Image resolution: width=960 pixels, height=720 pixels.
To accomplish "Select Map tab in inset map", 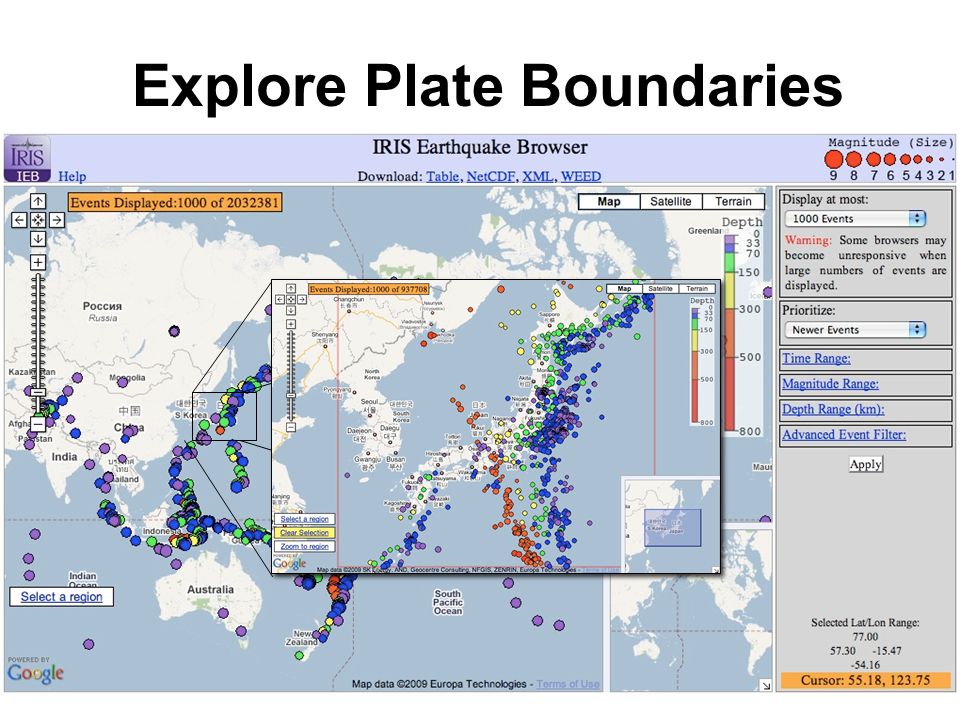I will pyautogui.click(x=624, y=288).
